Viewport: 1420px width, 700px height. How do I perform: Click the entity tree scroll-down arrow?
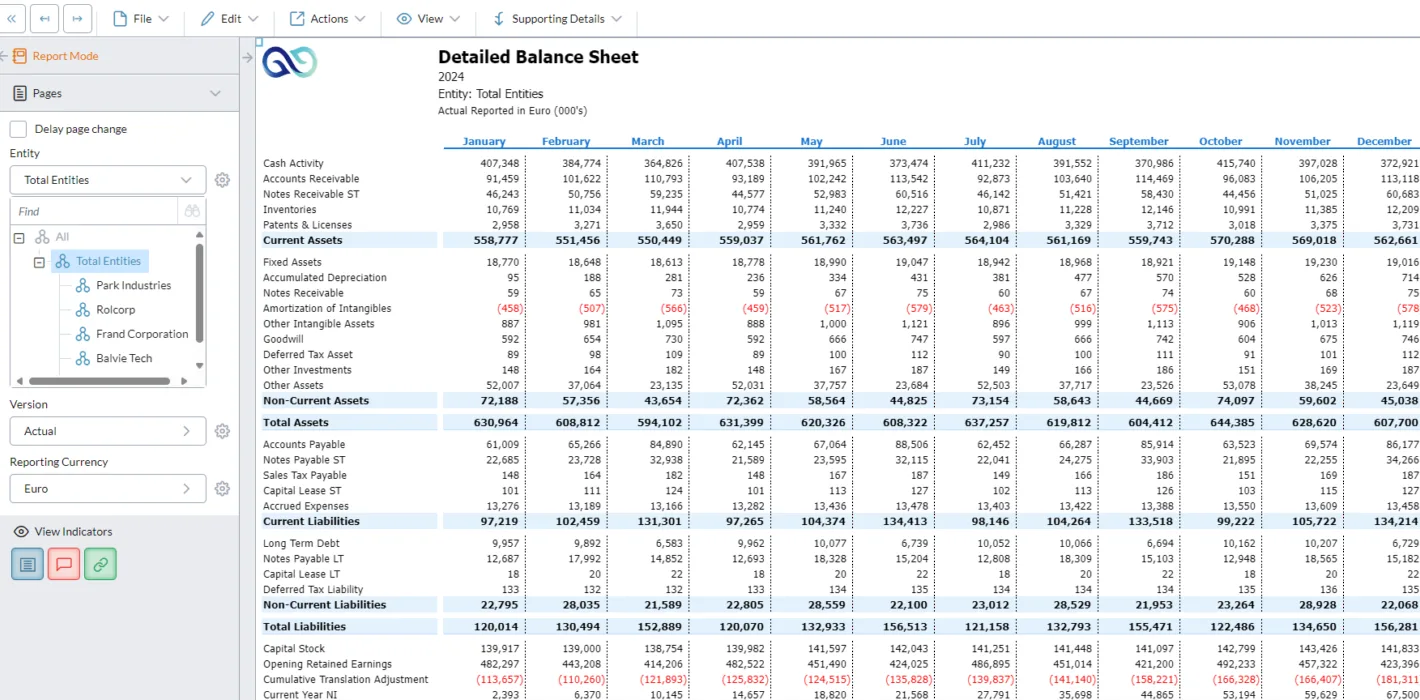tap(199, 366)
